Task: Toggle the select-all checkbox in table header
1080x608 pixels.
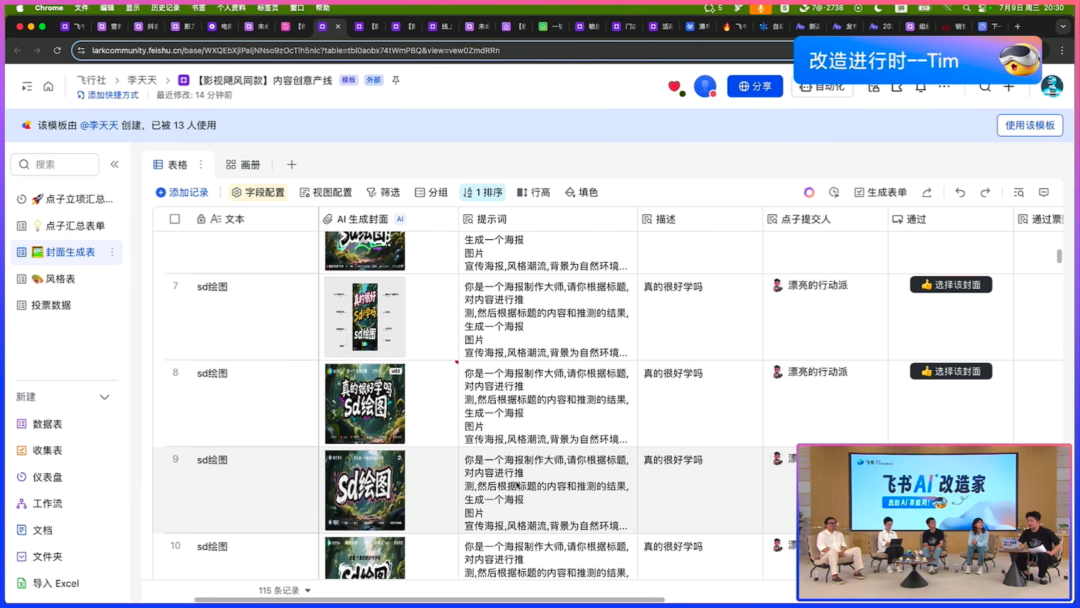Action: [175, 219]
